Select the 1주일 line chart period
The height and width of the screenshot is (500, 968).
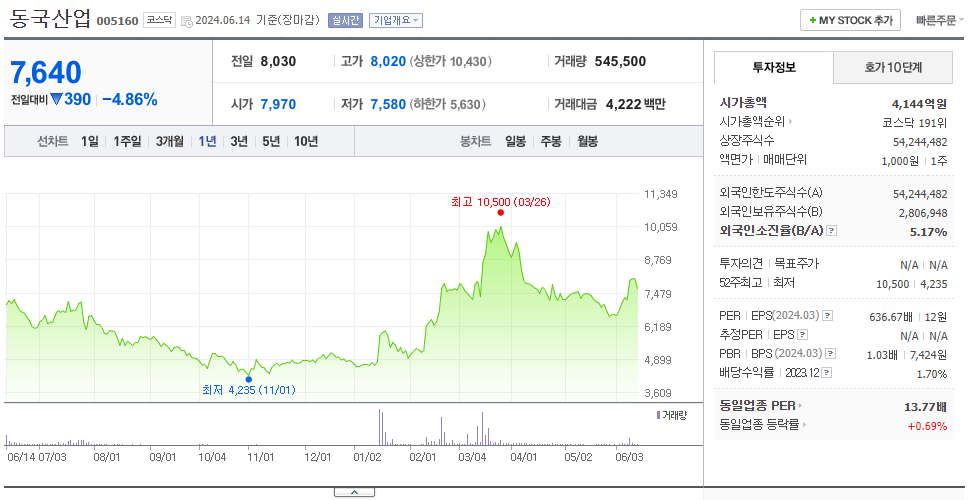click(127, 141)
